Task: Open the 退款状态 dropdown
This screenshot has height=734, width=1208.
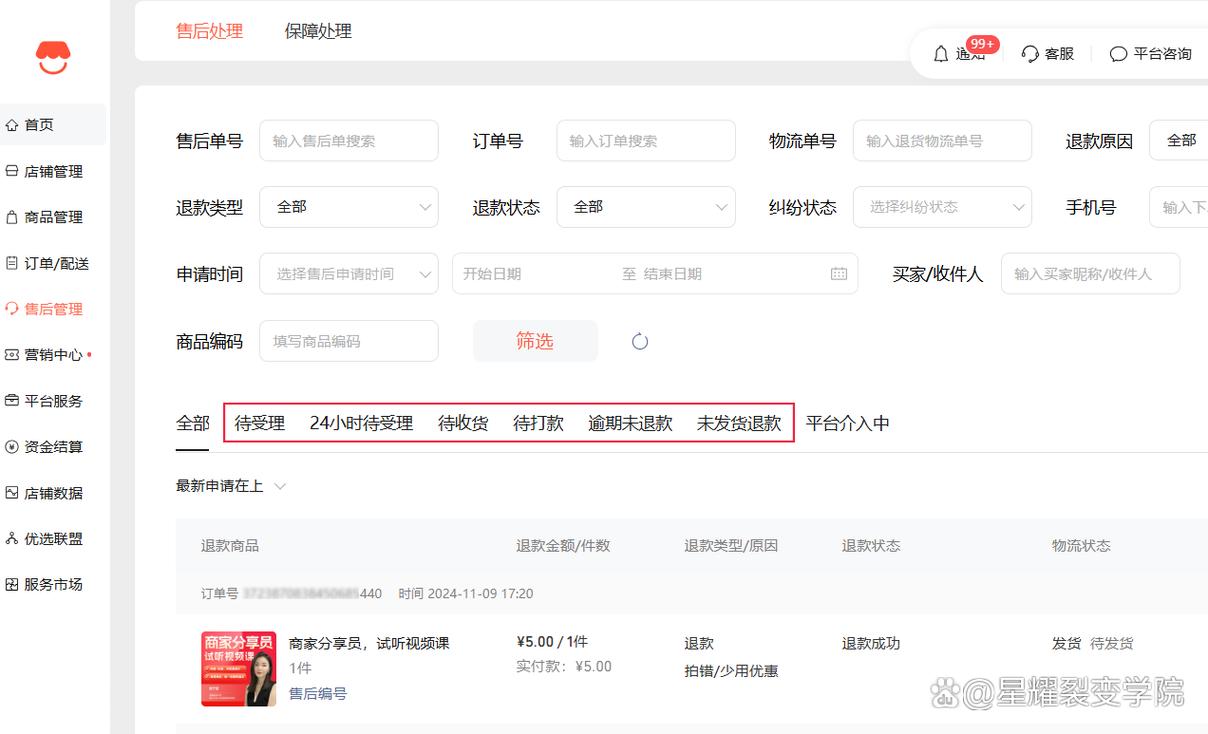Action: 646,207
